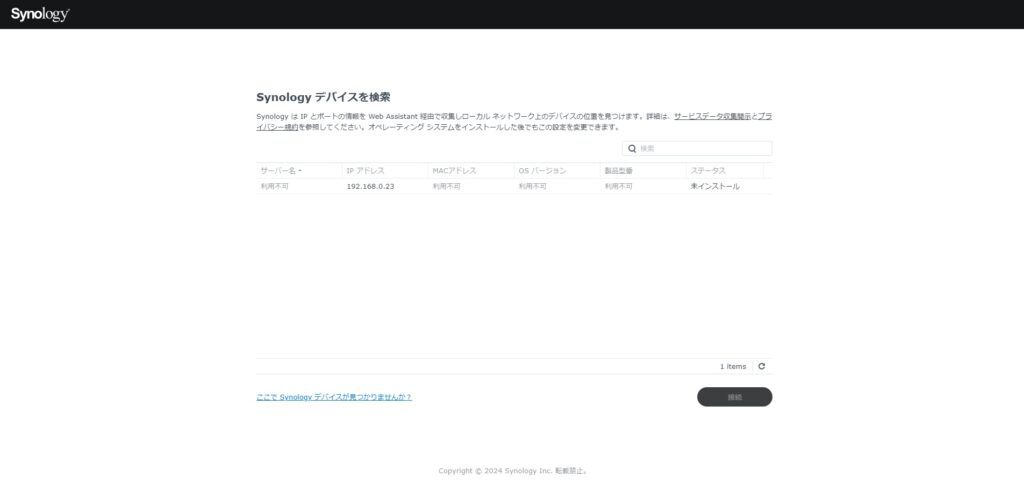Select the 192.168.0.23 IP address cell

(x=370, y=186)
